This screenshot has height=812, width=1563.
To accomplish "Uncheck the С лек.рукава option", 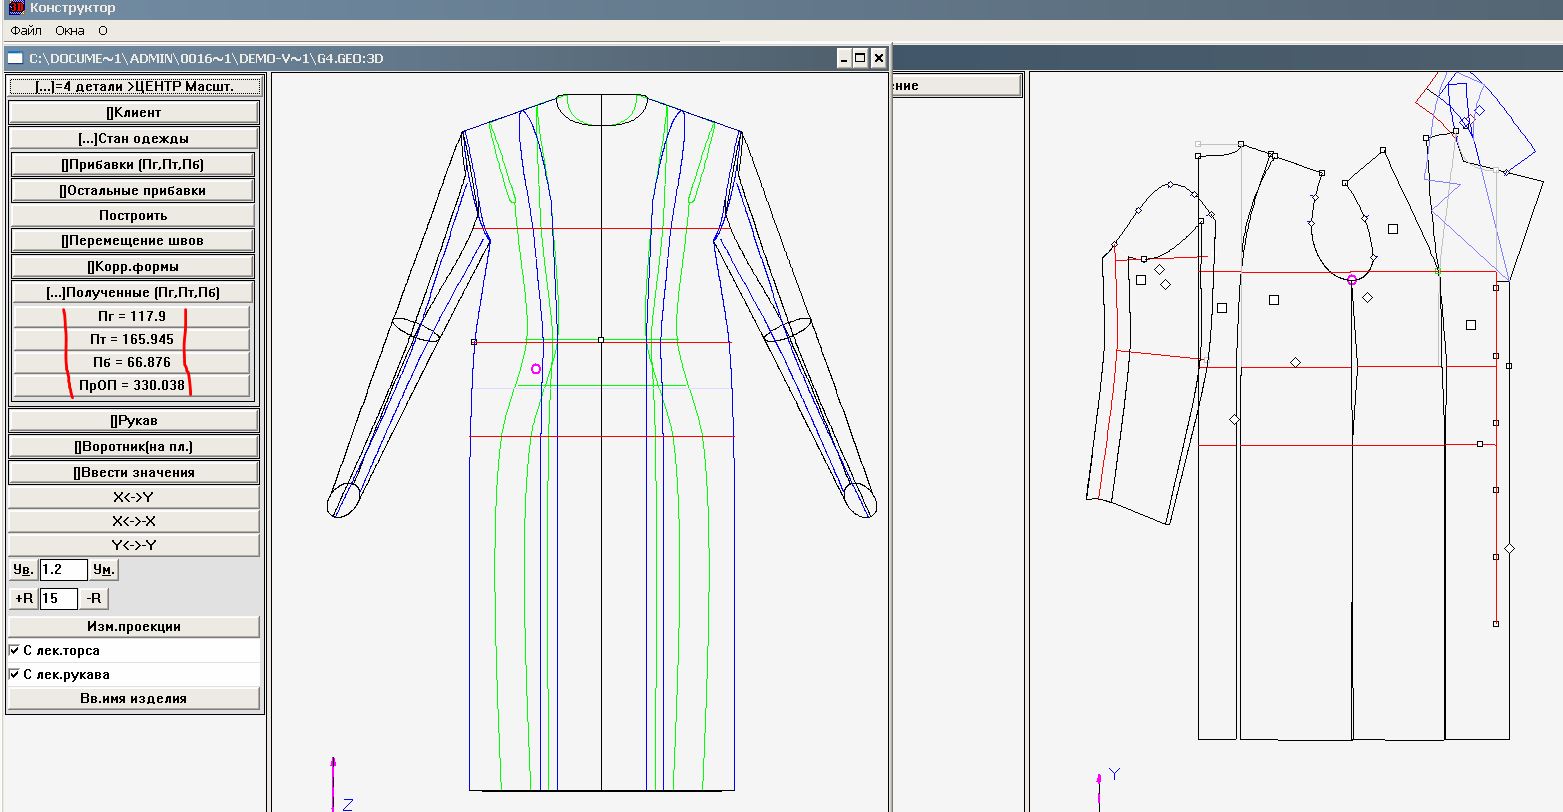I will 14,675.
